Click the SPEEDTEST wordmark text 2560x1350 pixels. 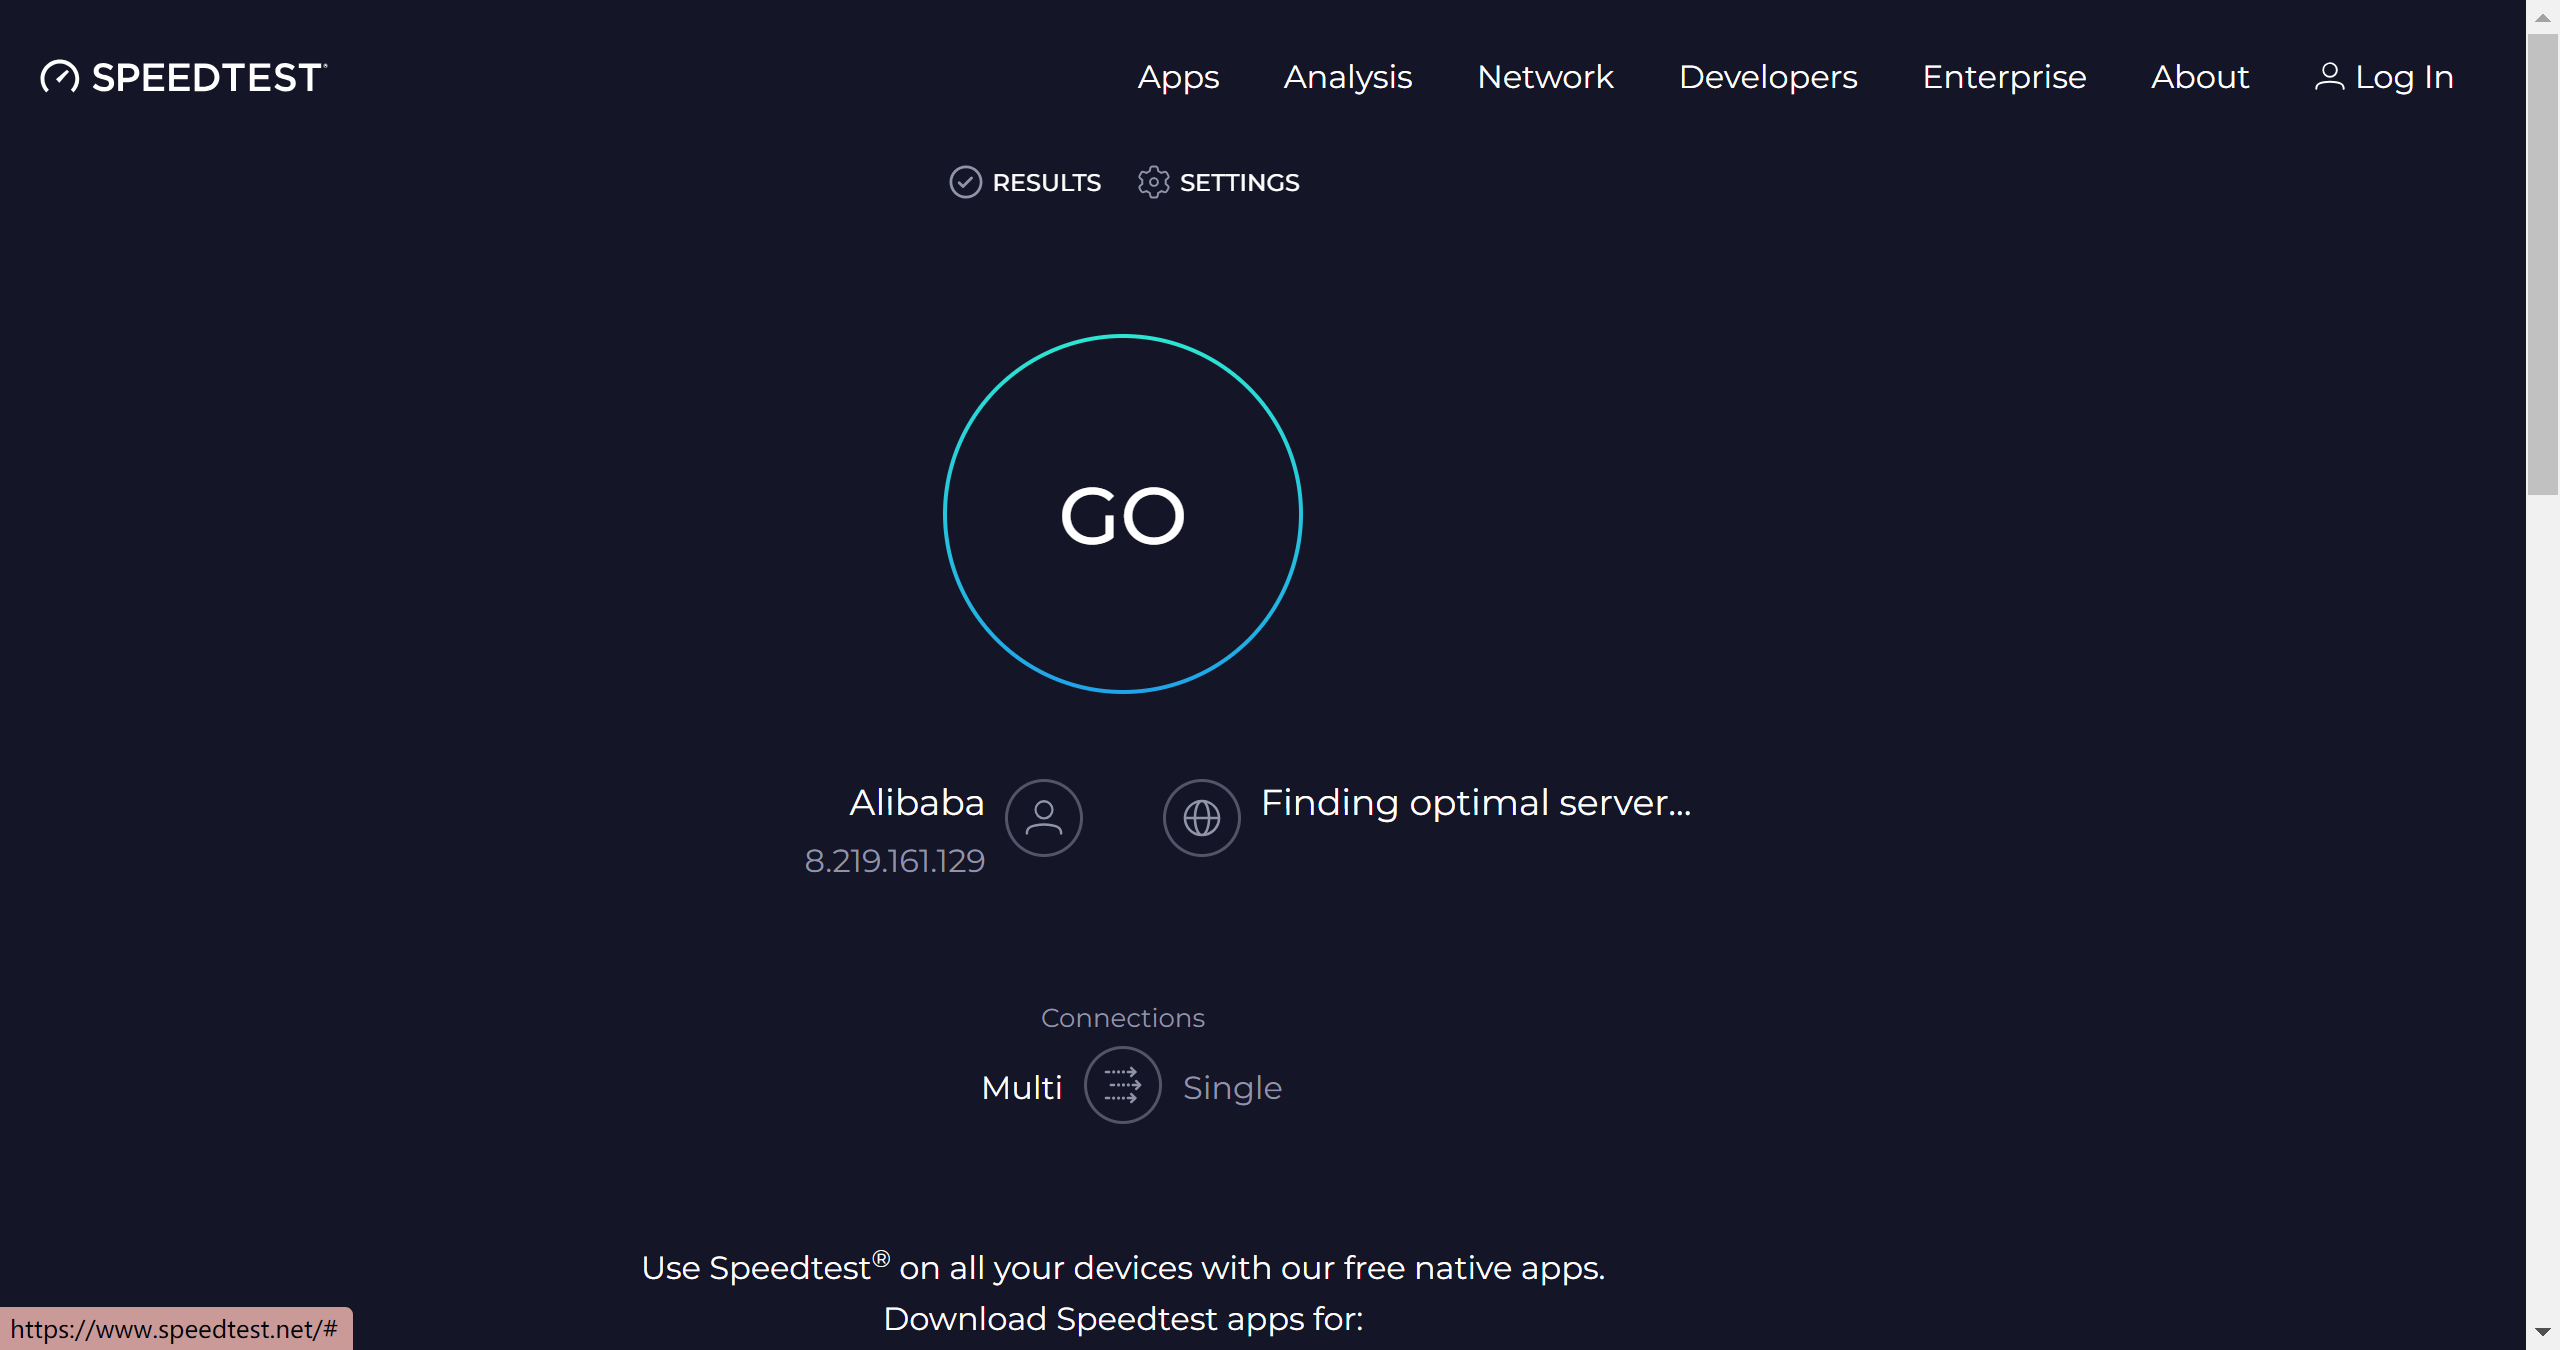(x=208, y=77)
